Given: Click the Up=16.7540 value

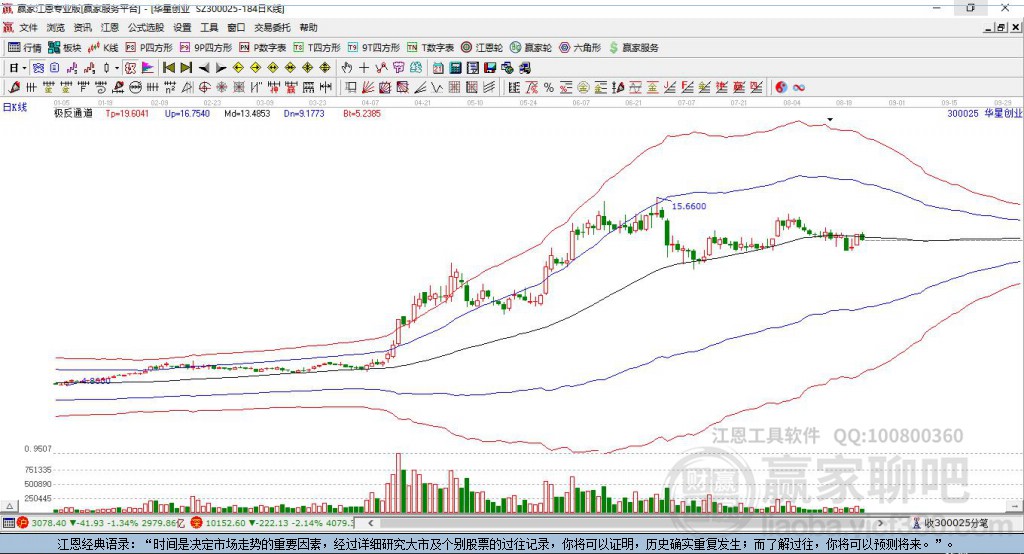Looking at the screenshot, I should [187, 114].
